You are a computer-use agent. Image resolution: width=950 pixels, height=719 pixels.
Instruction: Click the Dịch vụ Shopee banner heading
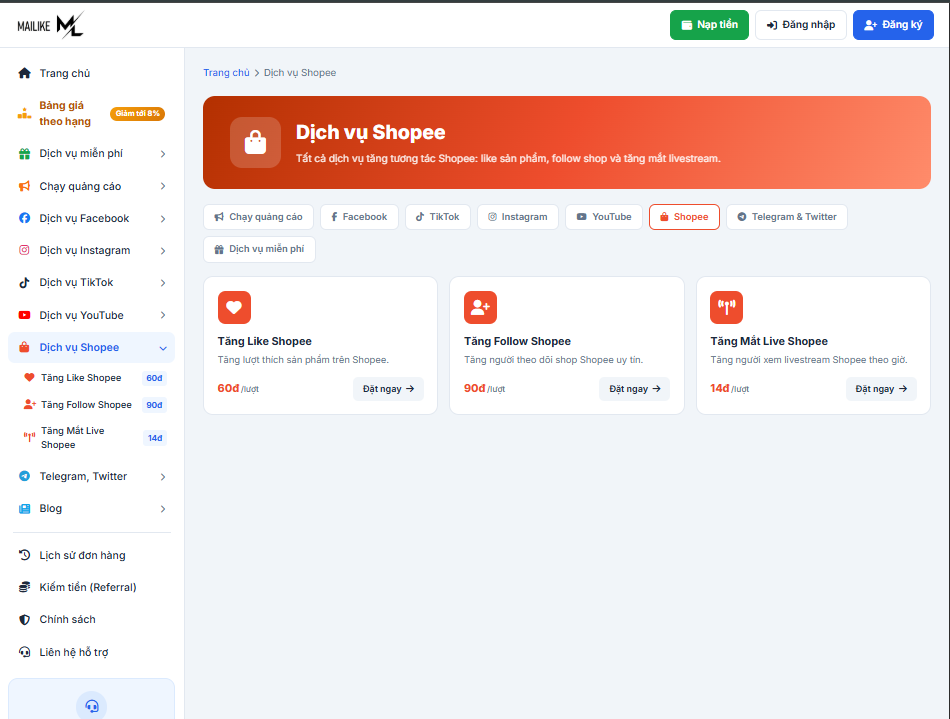[371, 132]
